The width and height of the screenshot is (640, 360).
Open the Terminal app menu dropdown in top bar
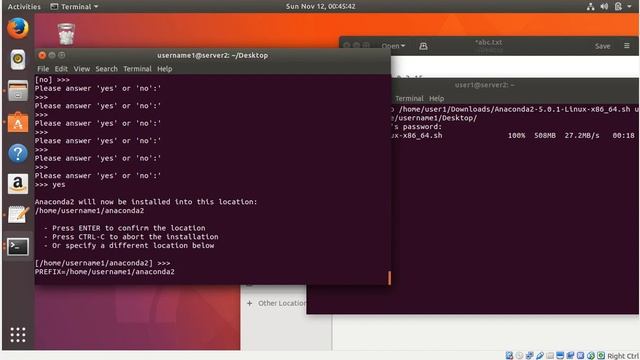tap(74, 7)
